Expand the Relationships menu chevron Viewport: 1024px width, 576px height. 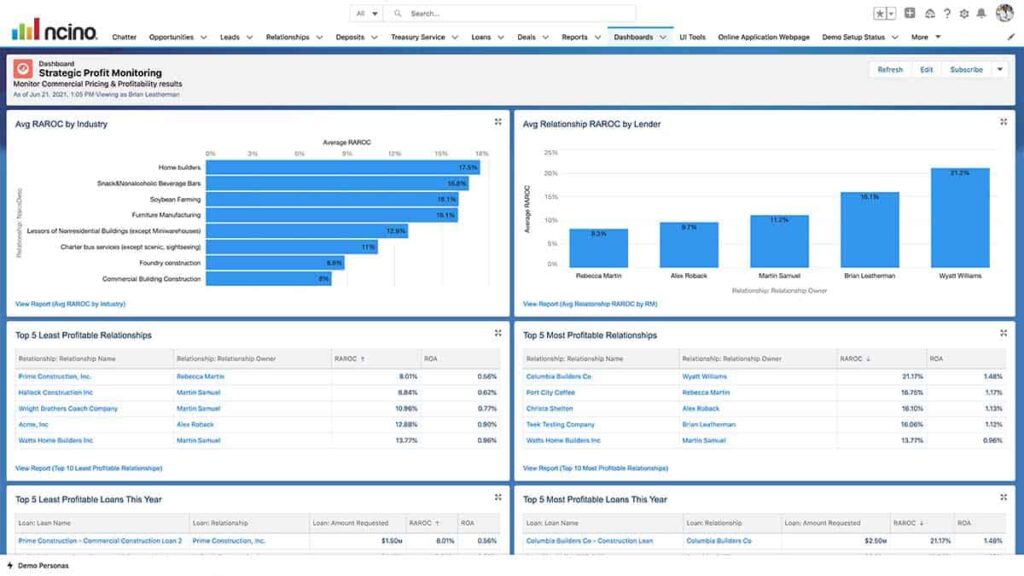(319, 37)
